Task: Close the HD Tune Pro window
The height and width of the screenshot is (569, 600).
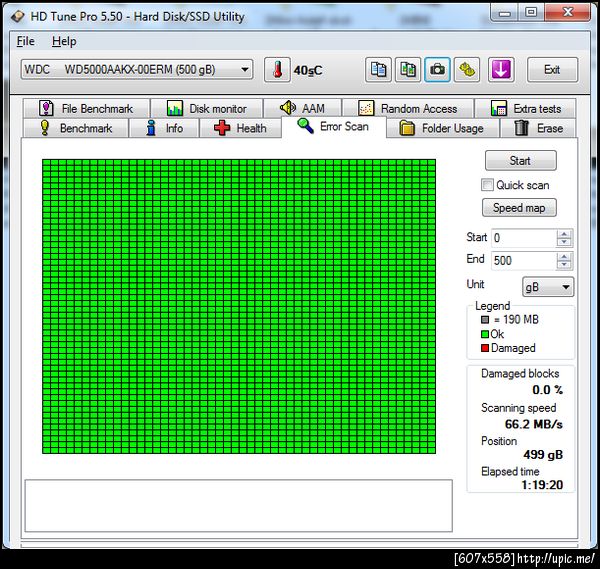Action: point(567,13)
